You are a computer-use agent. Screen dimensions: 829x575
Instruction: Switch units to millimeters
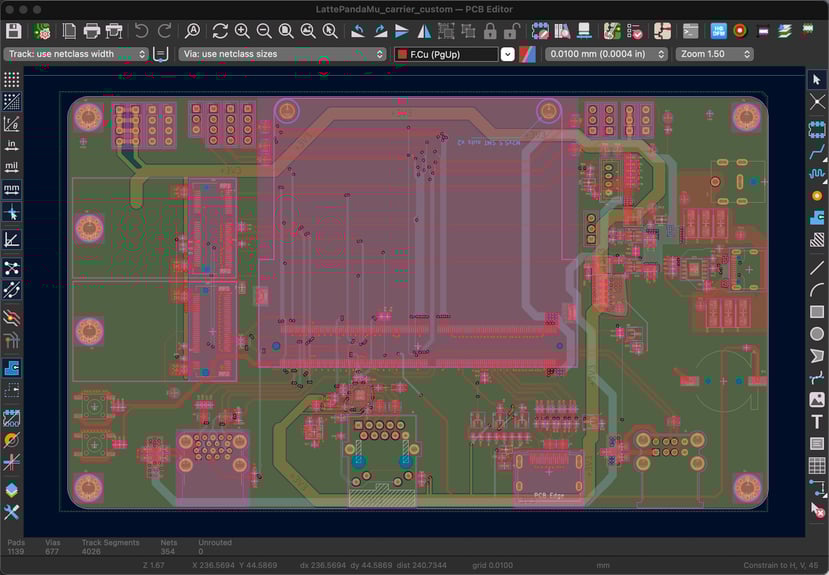click(x=12, y=189)
